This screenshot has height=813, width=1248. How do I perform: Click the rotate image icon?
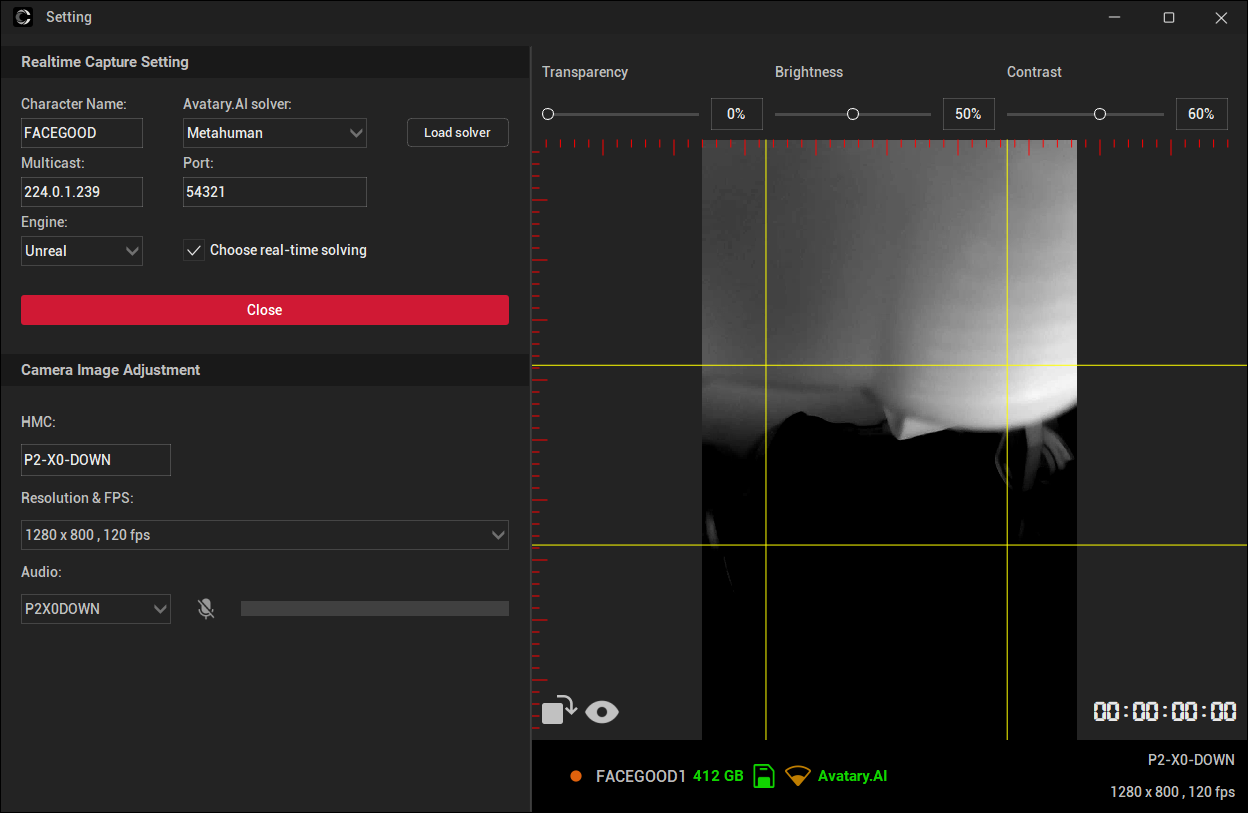click(x=559, y=709)
